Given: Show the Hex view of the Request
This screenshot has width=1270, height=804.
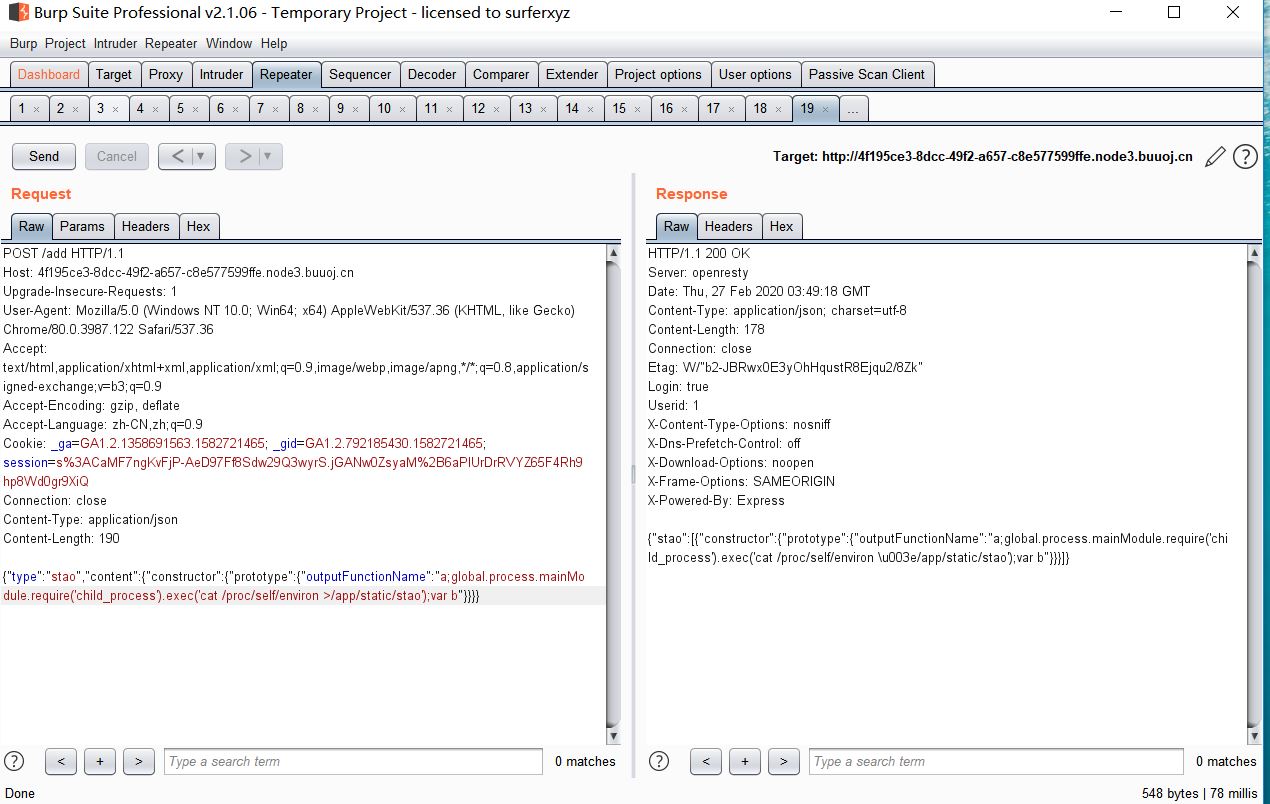Looking at the screenshot, I should click(199, 226).
